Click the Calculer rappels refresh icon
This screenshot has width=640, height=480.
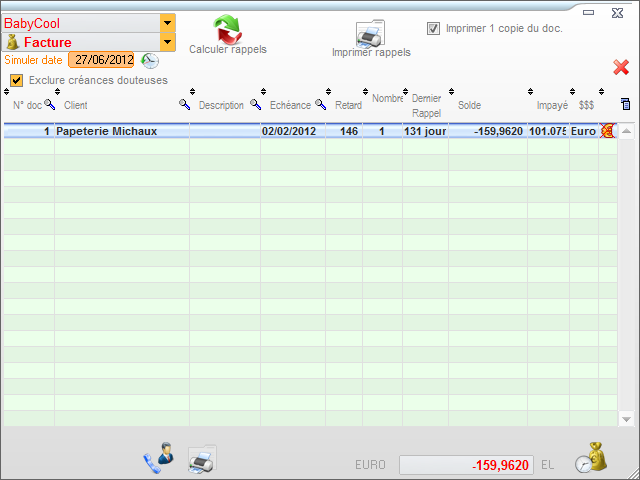[x=228, y=27]
